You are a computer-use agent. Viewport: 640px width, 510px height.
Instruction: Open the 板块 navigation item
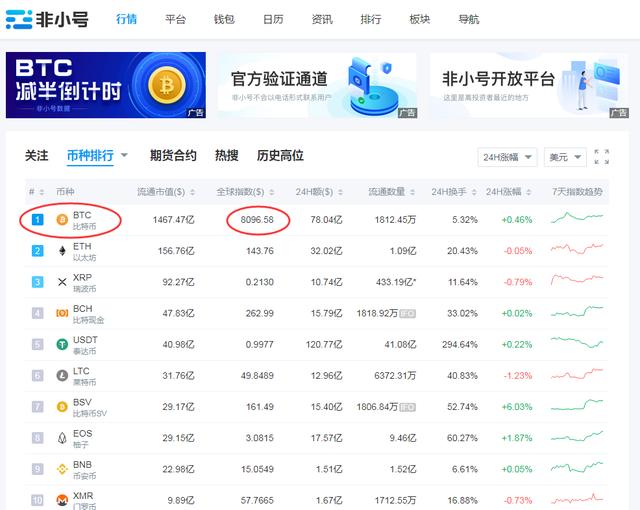420,19
